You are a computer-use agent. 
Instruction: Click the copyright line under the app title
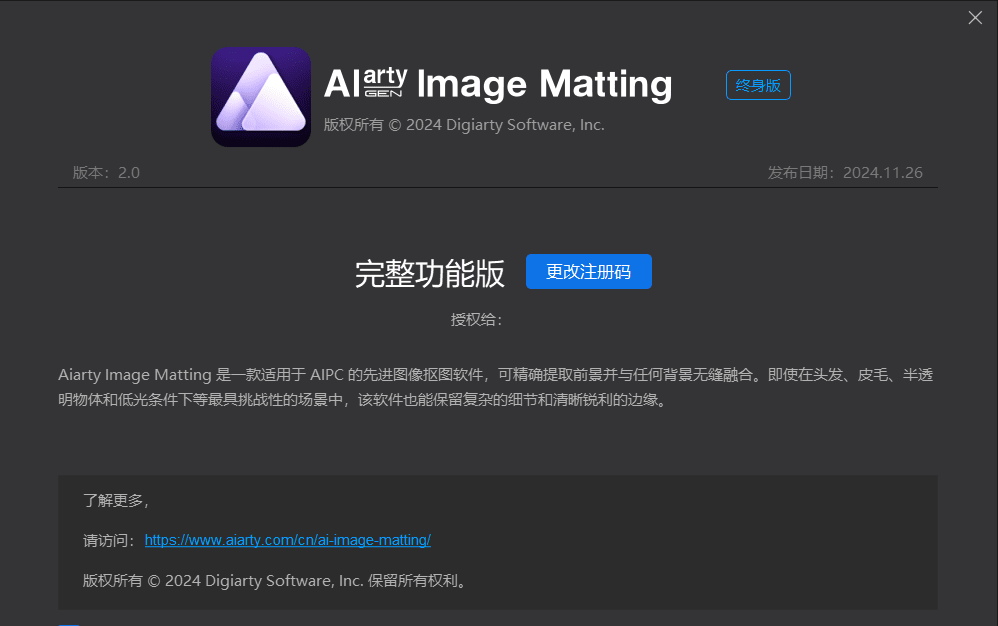click(464, 125)
